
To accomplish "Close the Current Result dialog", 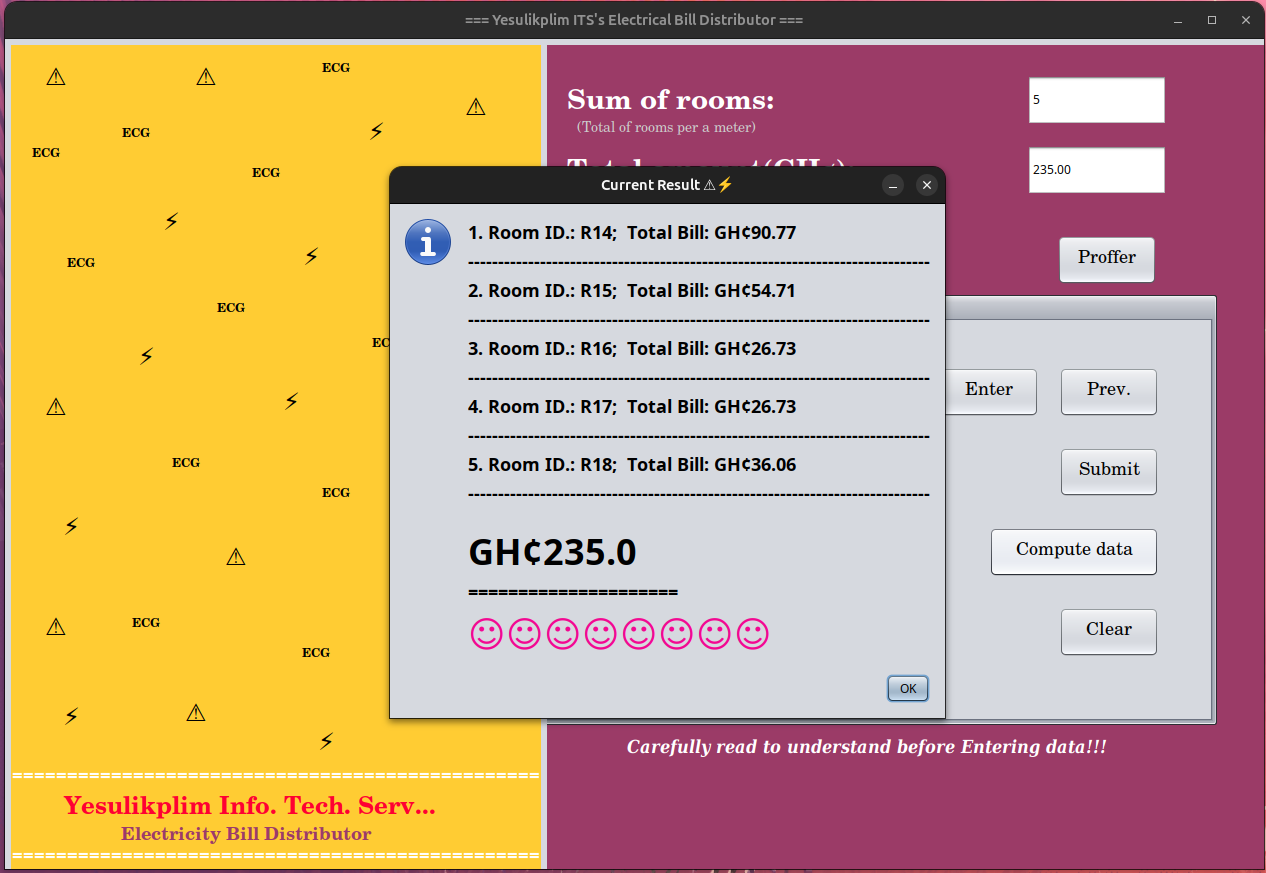I will (926, 185).
